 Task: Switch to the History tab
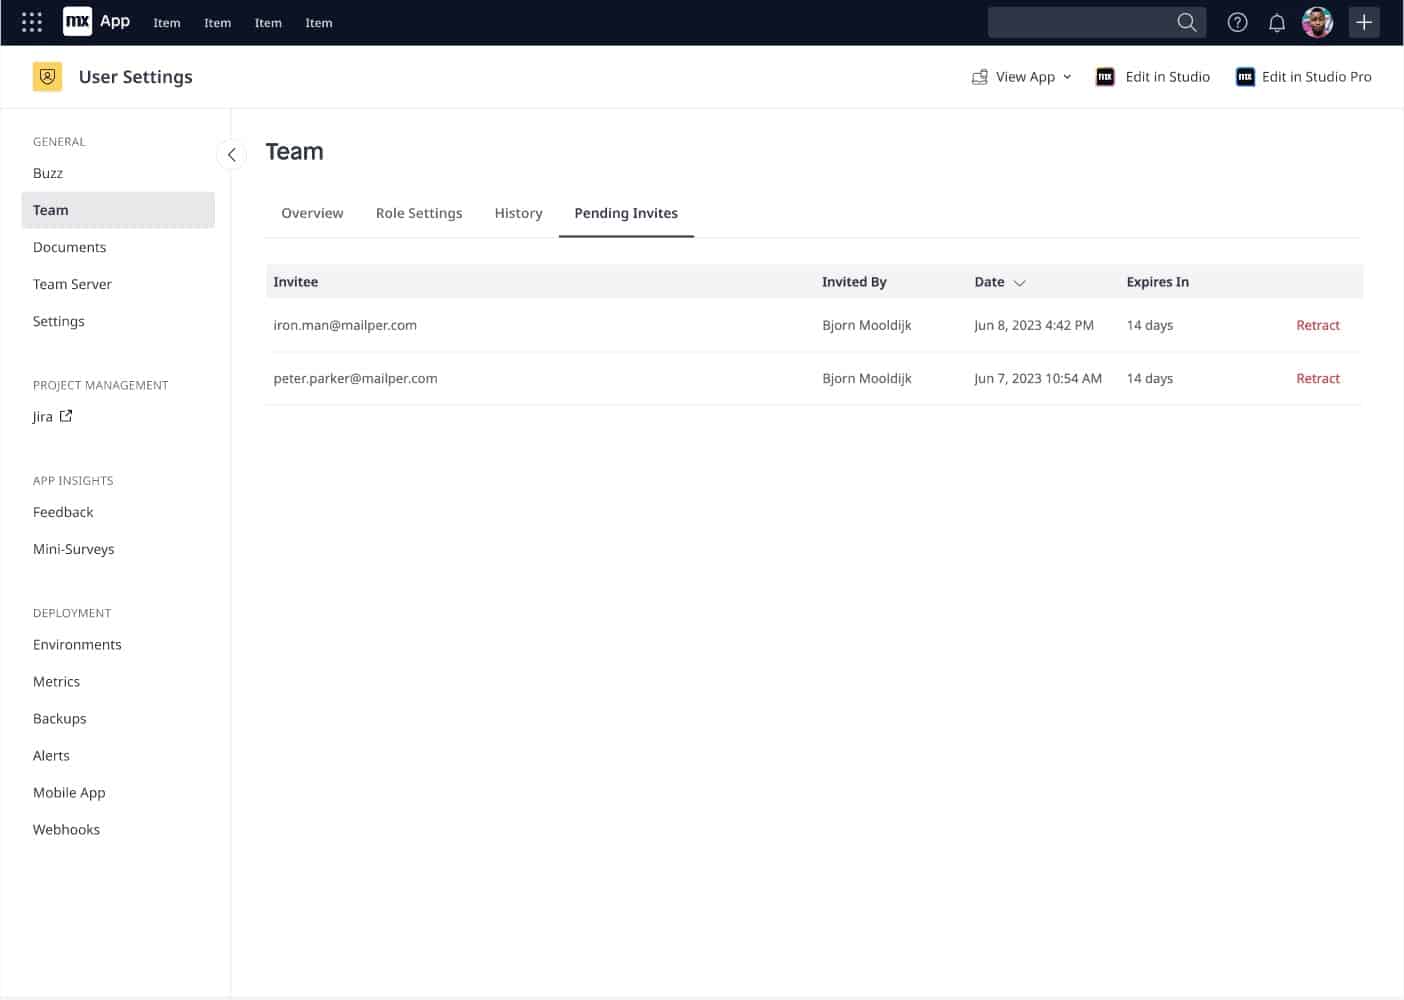pyautogui.click(x=518, y=212)
